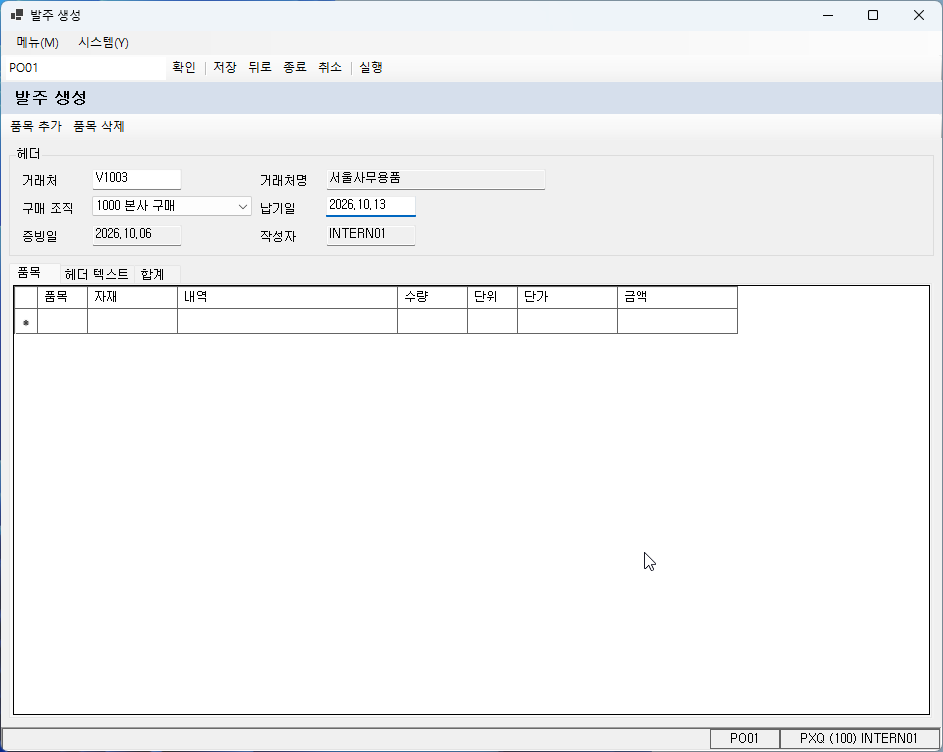This screenshot has width=943, height=752.
Task: Click the PXQ (100) INTERN01 status entry
Action: (859, 738)
